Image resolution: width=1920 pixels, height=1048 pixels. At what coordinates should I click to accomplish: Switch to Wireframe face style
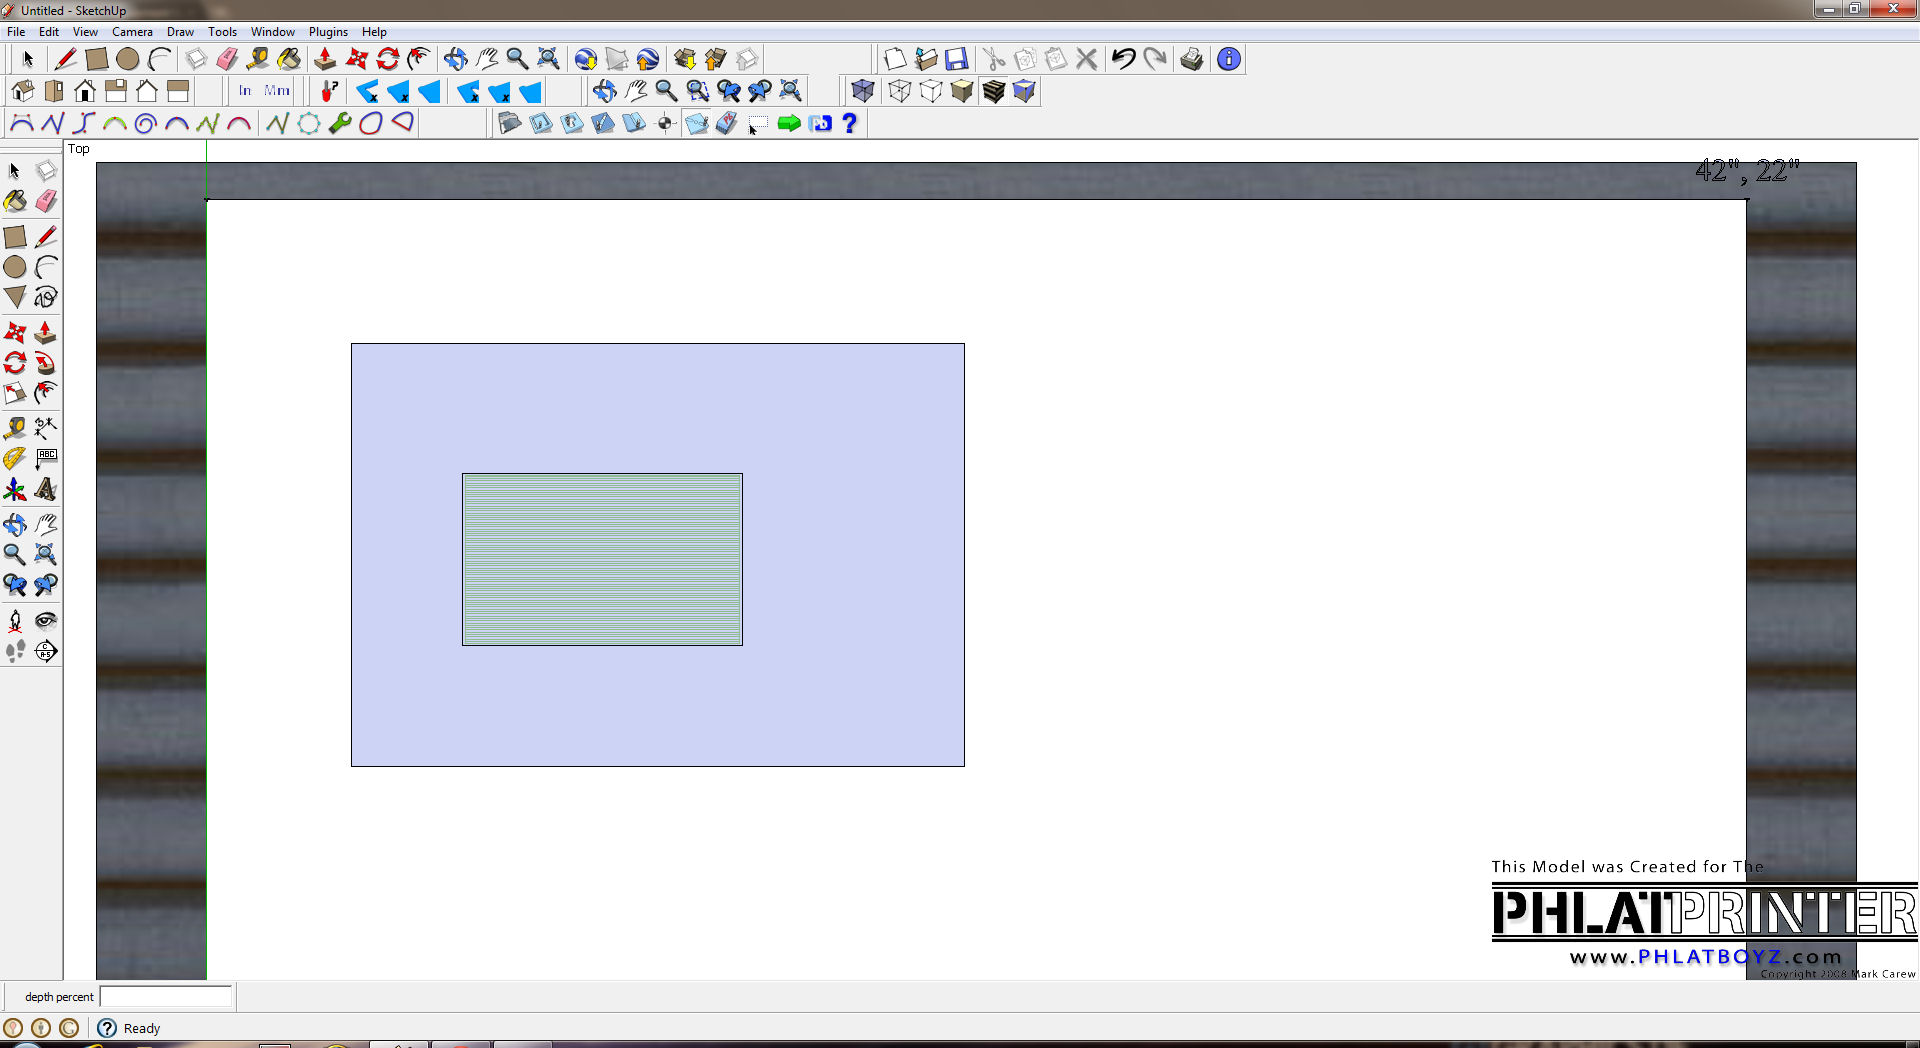click(899, 91)
